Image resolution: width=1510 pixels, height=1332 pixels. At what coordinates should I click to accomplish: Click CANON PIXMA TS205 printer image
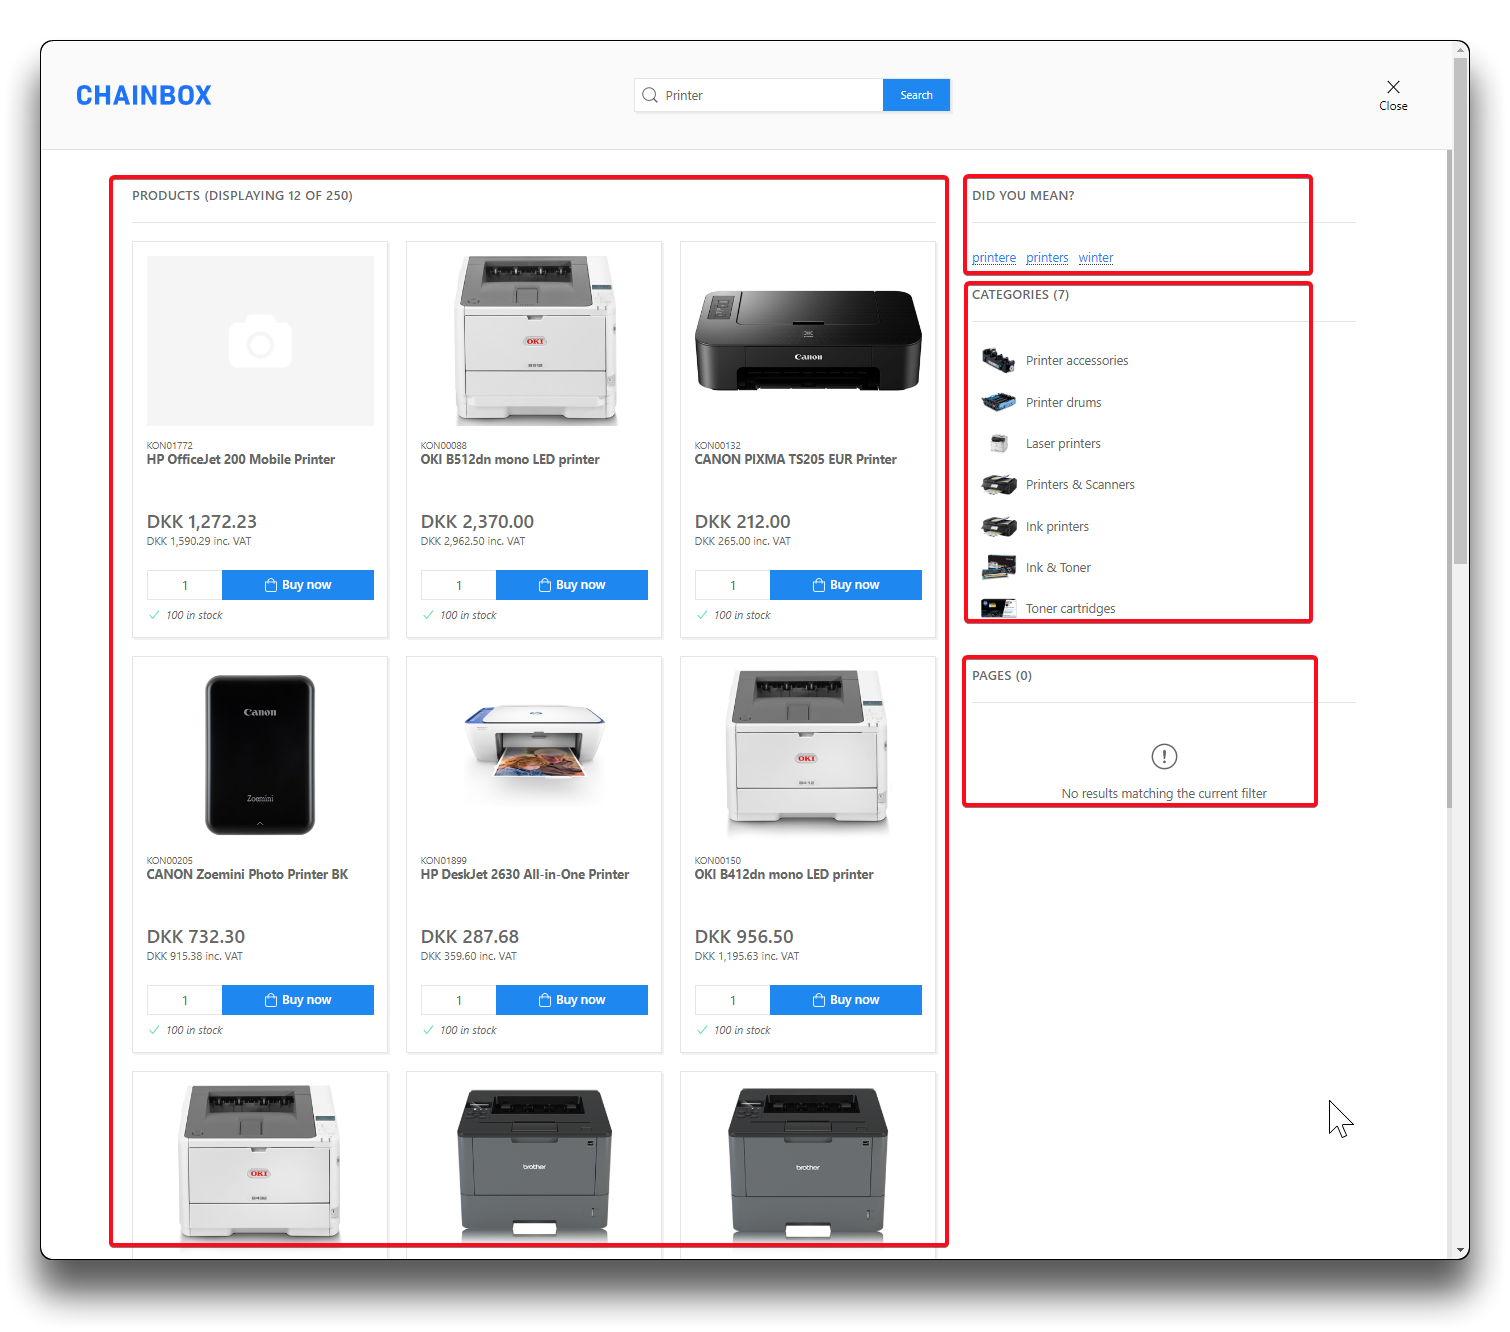[808, 341]
